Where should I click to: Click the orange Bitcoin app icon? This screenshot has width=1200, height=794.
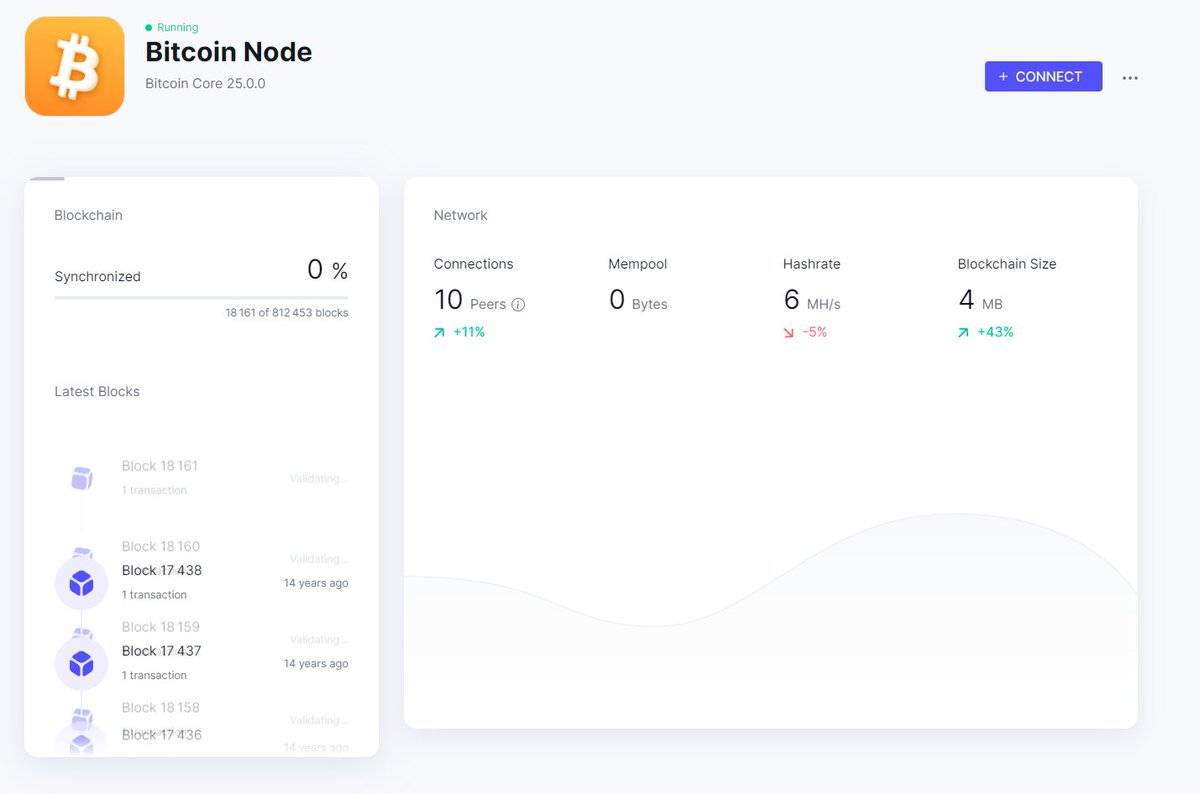pyautogui.click(x=75, y=66)
